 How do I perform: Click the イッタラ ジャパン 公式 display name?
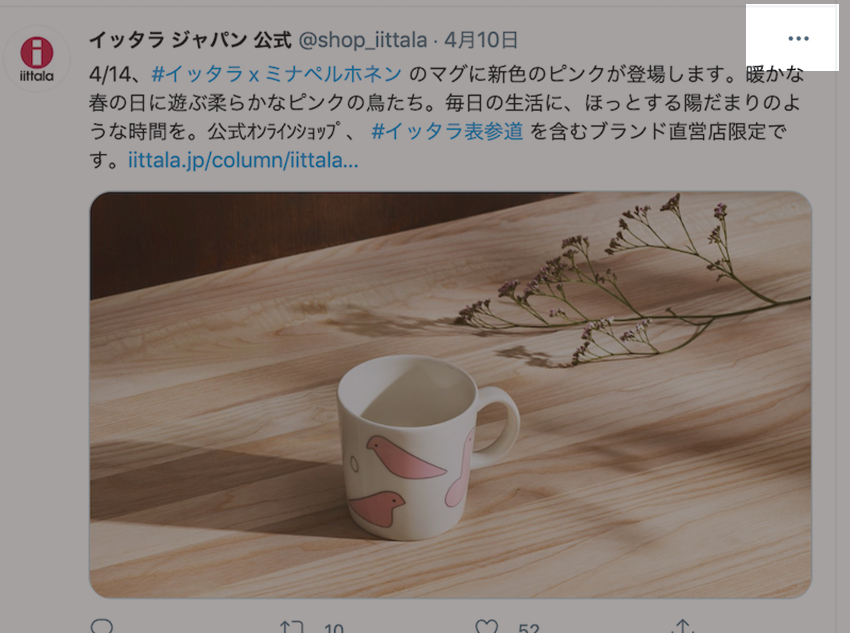click(190, 40)
